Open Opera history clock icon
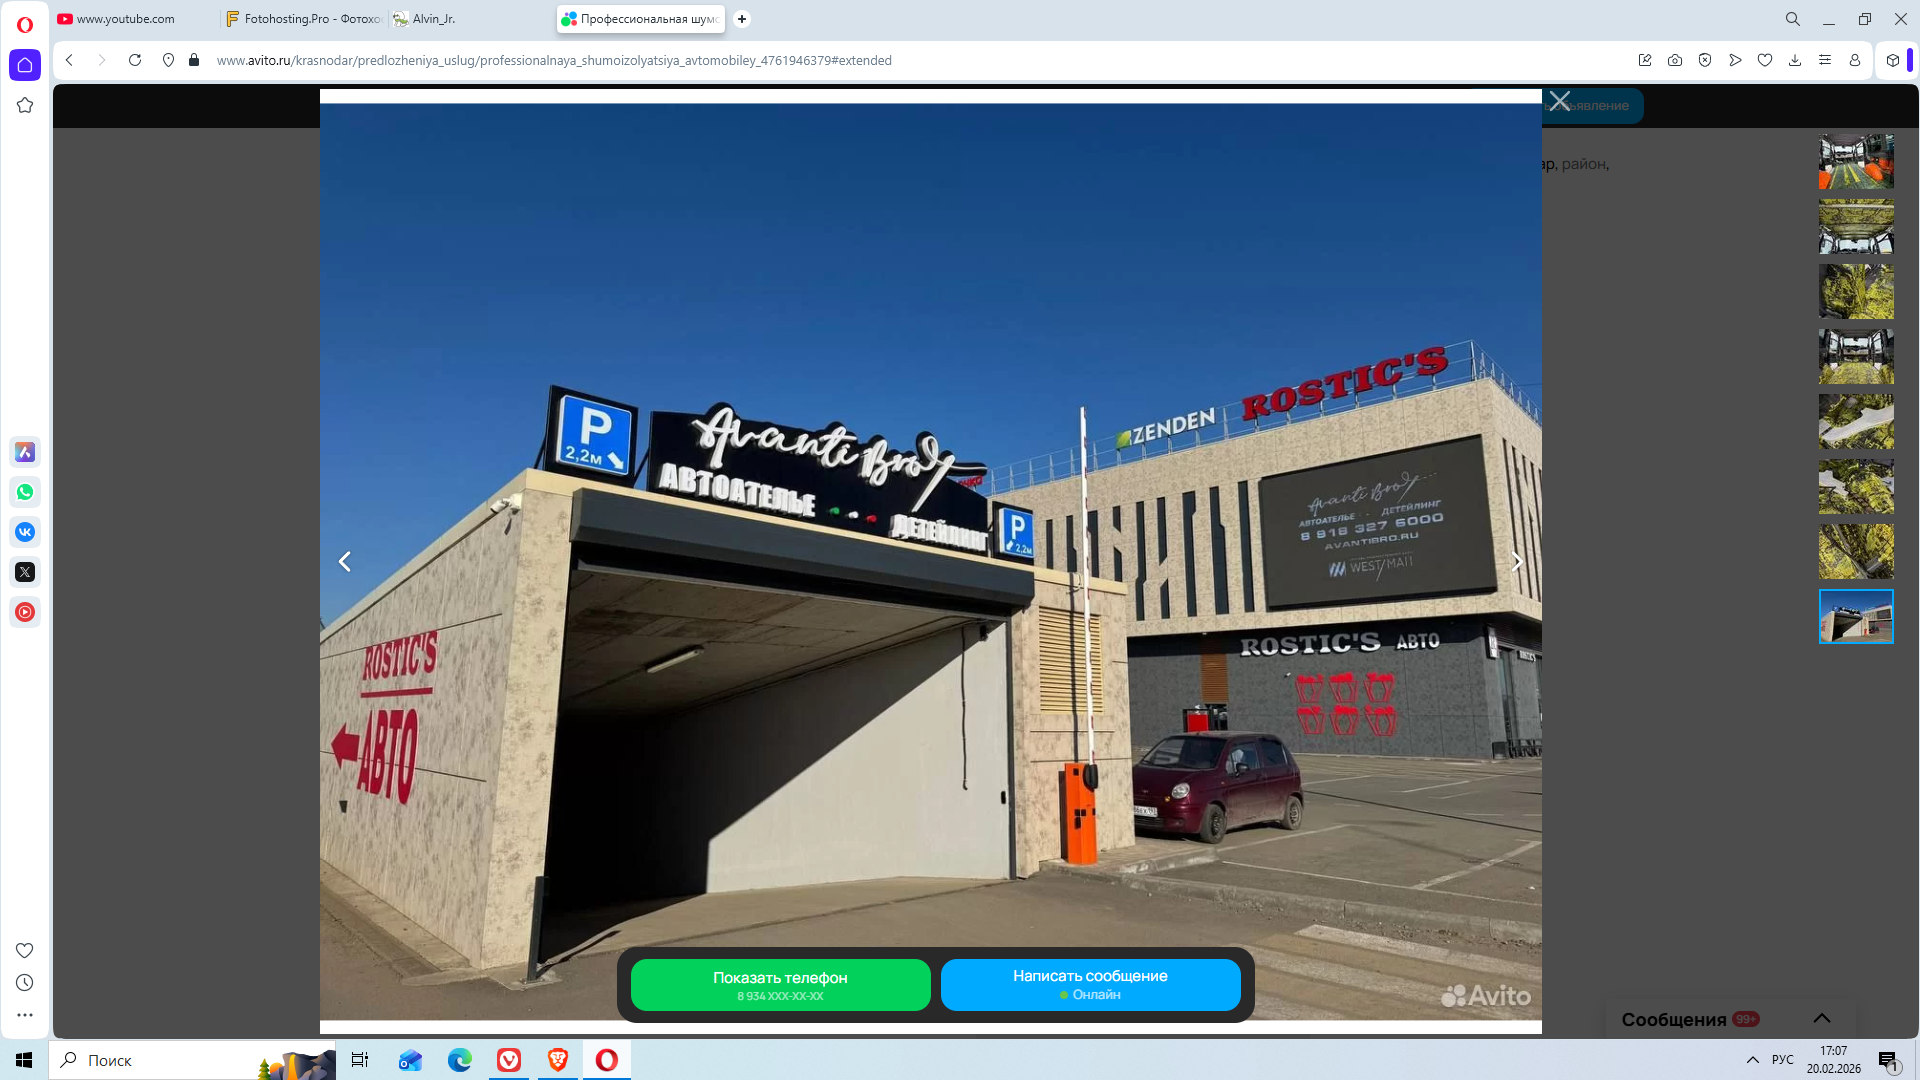This screenshot has height=1080, width=1920. [25, 983]
